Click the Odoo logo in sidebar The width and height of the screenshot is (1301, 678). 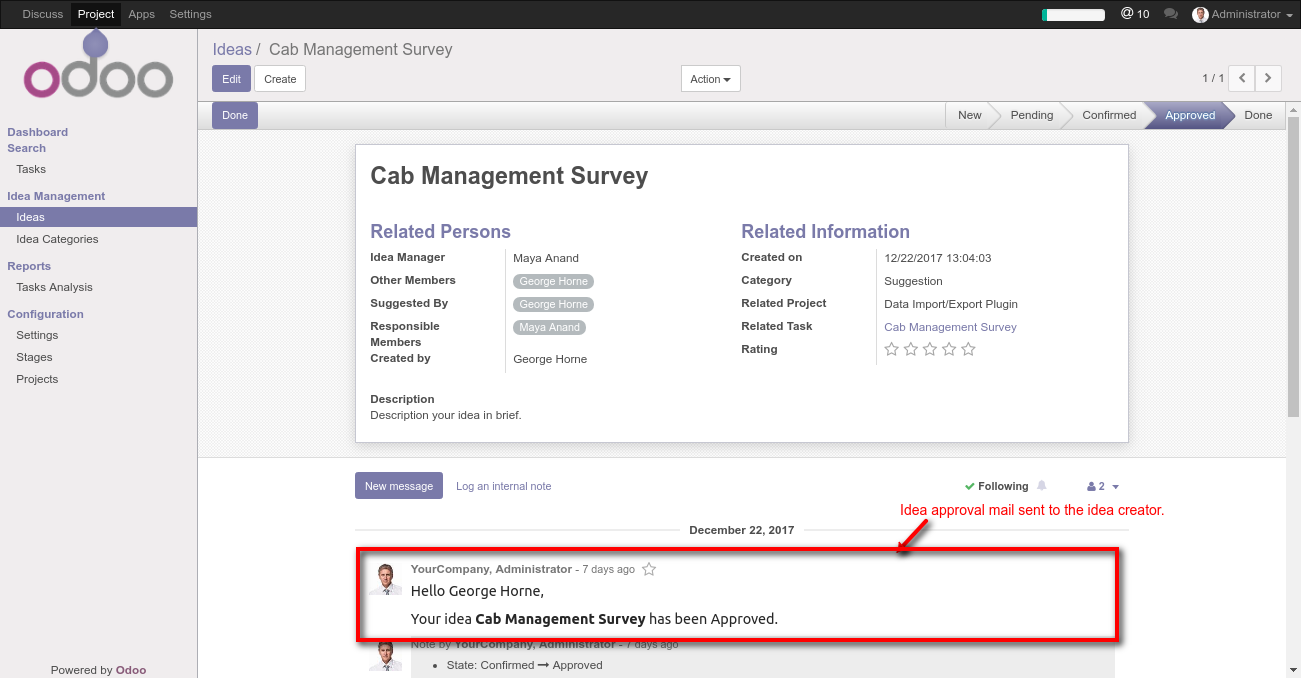click(x=98, y=66)
